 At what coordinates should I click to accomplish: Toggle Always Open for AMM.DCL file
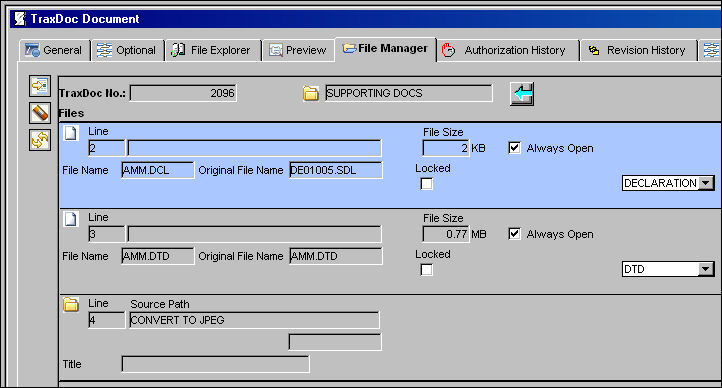tap(514, 148)
